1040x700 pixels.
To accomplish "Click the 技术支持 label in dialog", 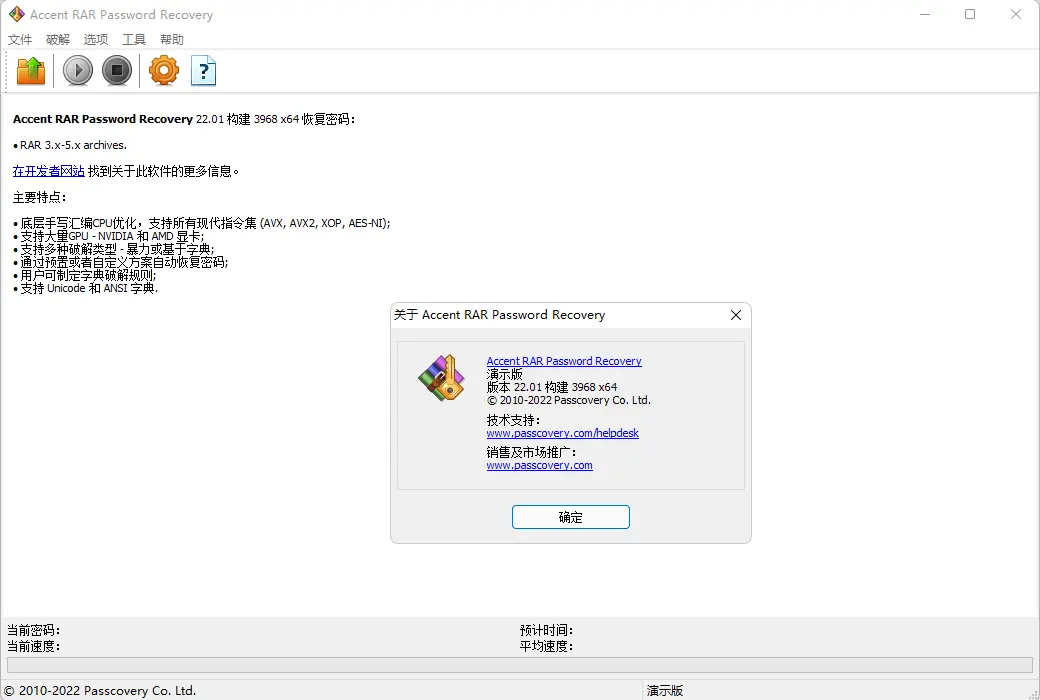I will click(513, 420).
